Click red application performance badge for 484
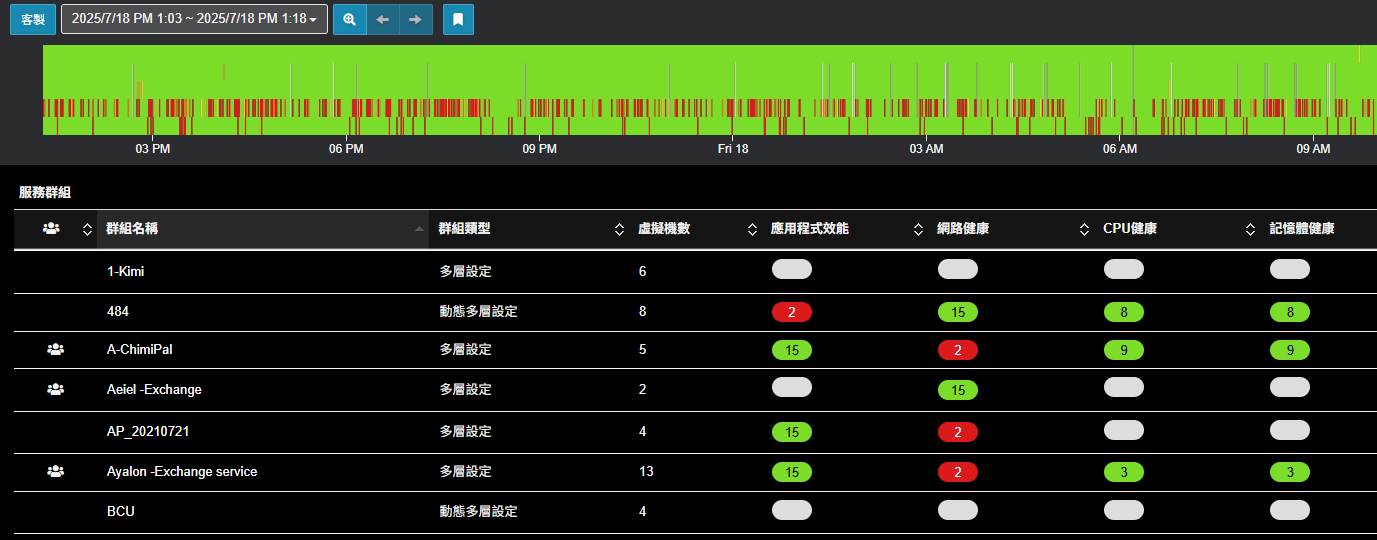1377x540 pixels. [x=791, y=312]
